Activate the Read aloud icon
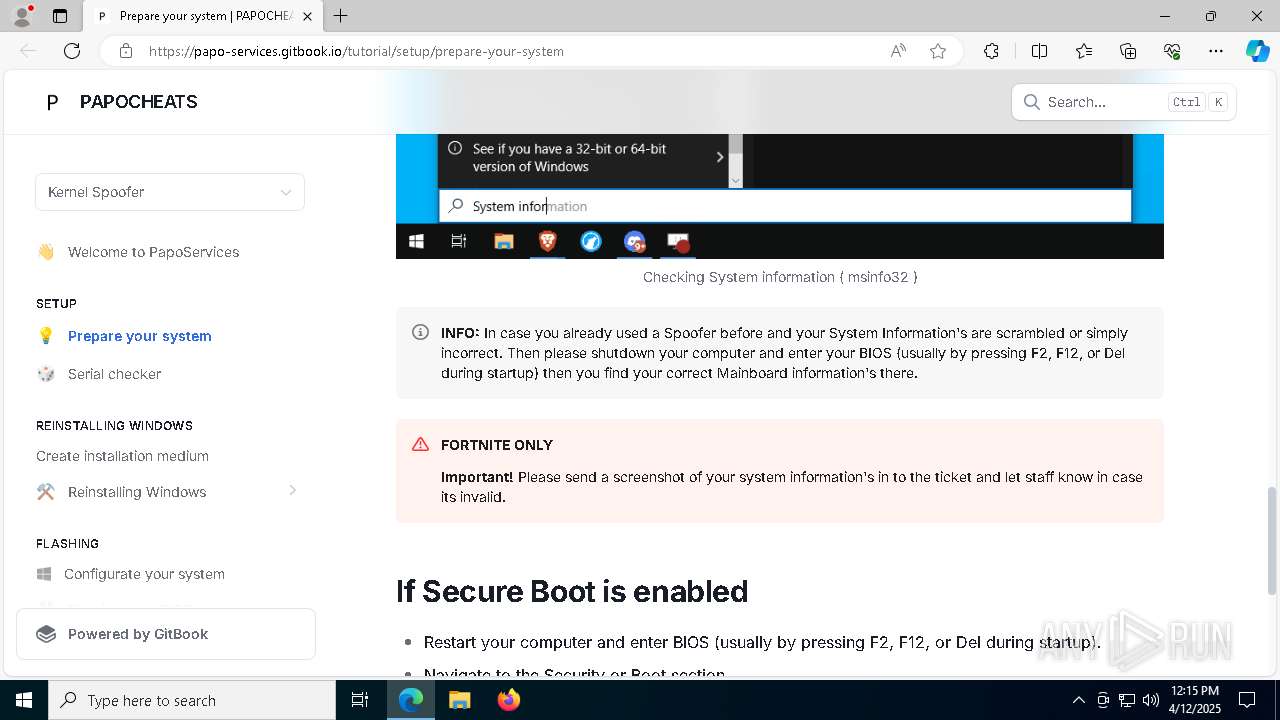Screen dimensions: 1280x720 pyautogui.click(x=898, y=51)
